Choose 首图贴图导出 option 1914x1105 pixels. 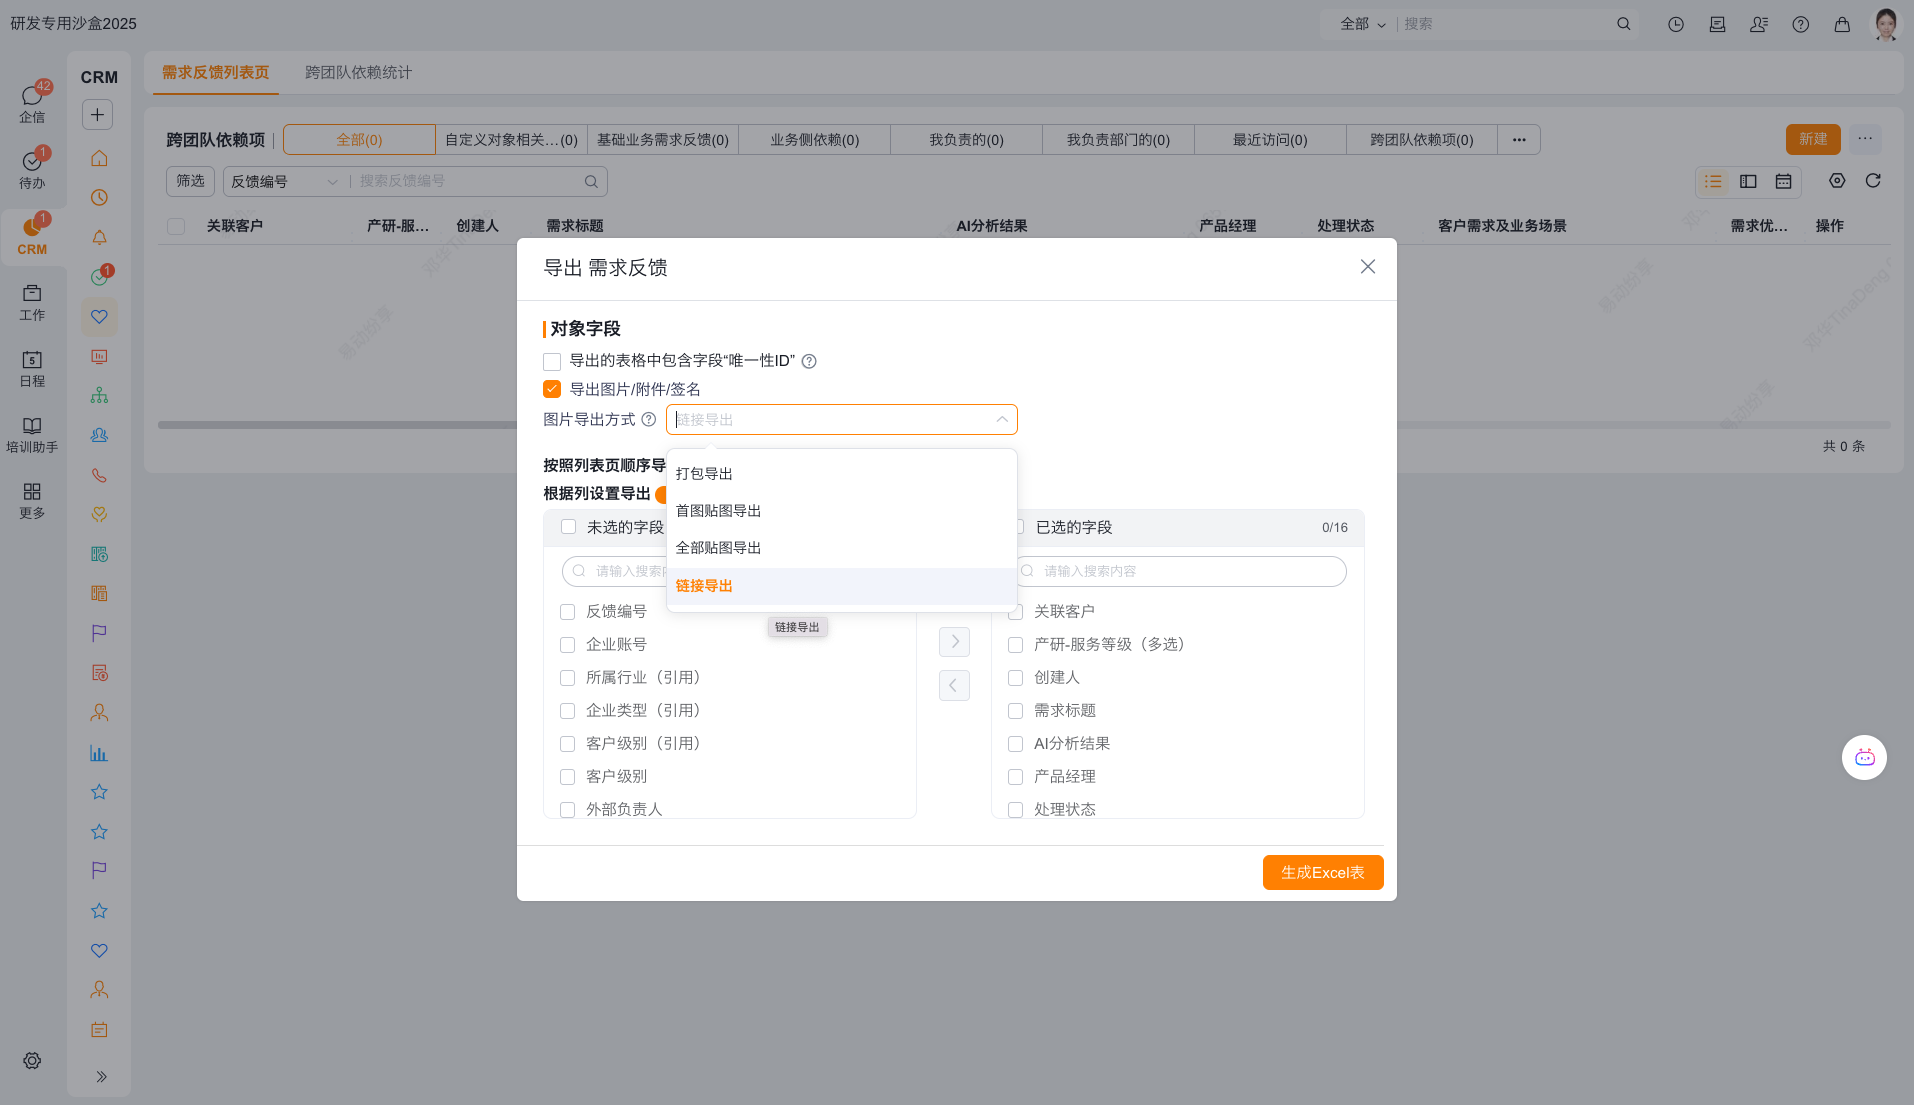pos(842,511)
